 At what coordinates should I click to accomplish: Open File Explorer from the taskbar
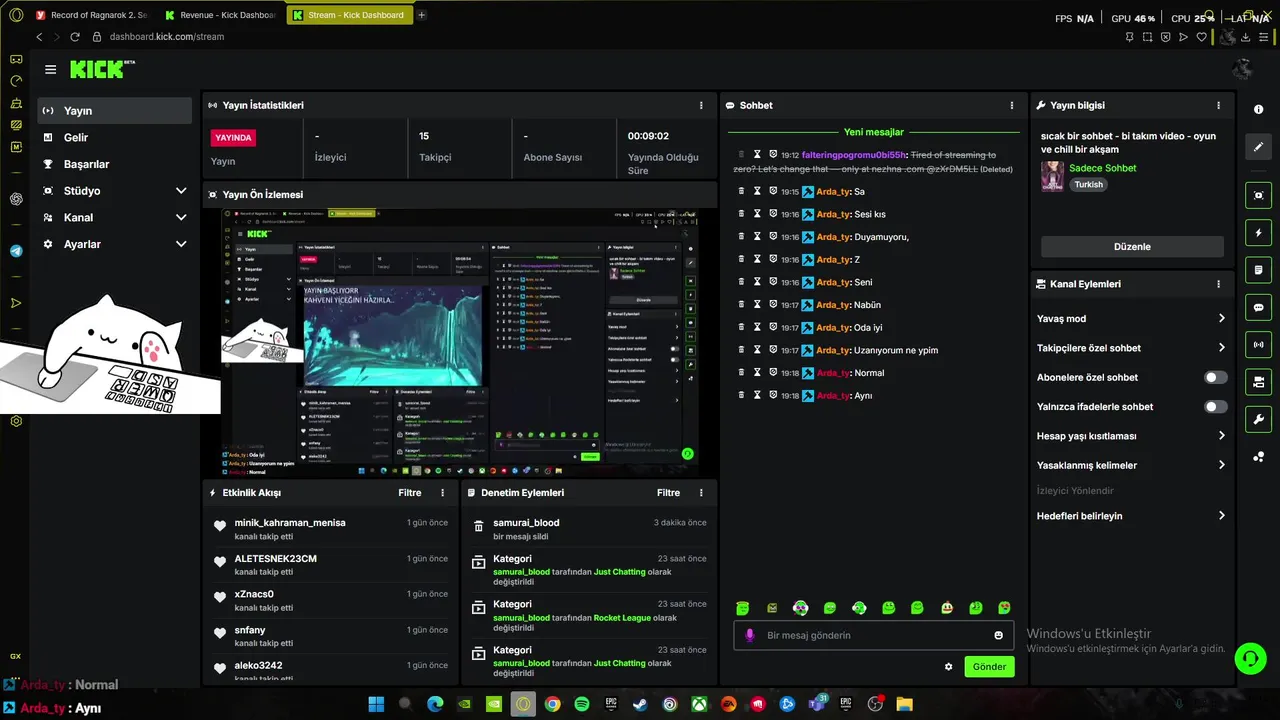[904, 704]
